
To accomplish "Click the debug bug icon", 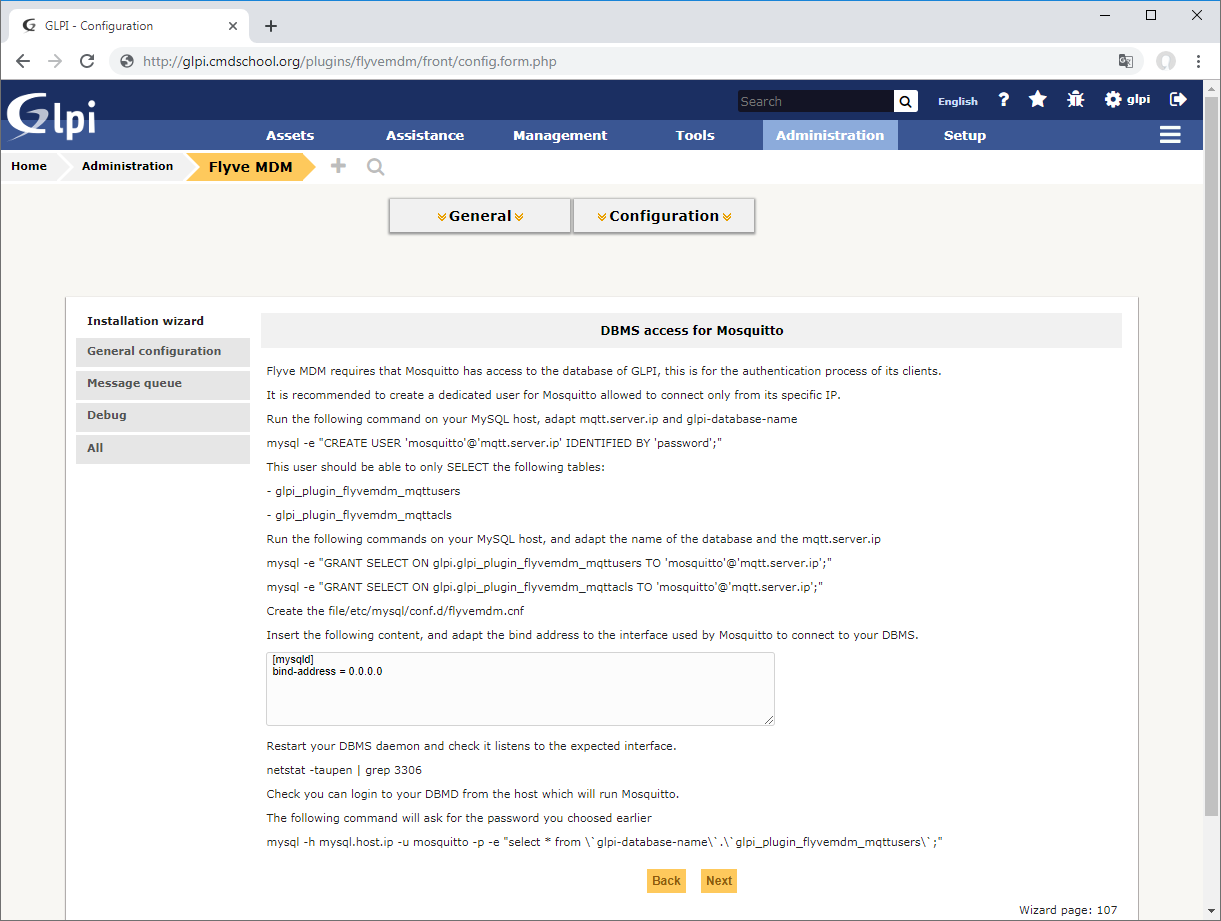I will pyautogui.click(x=1075, y=100).
